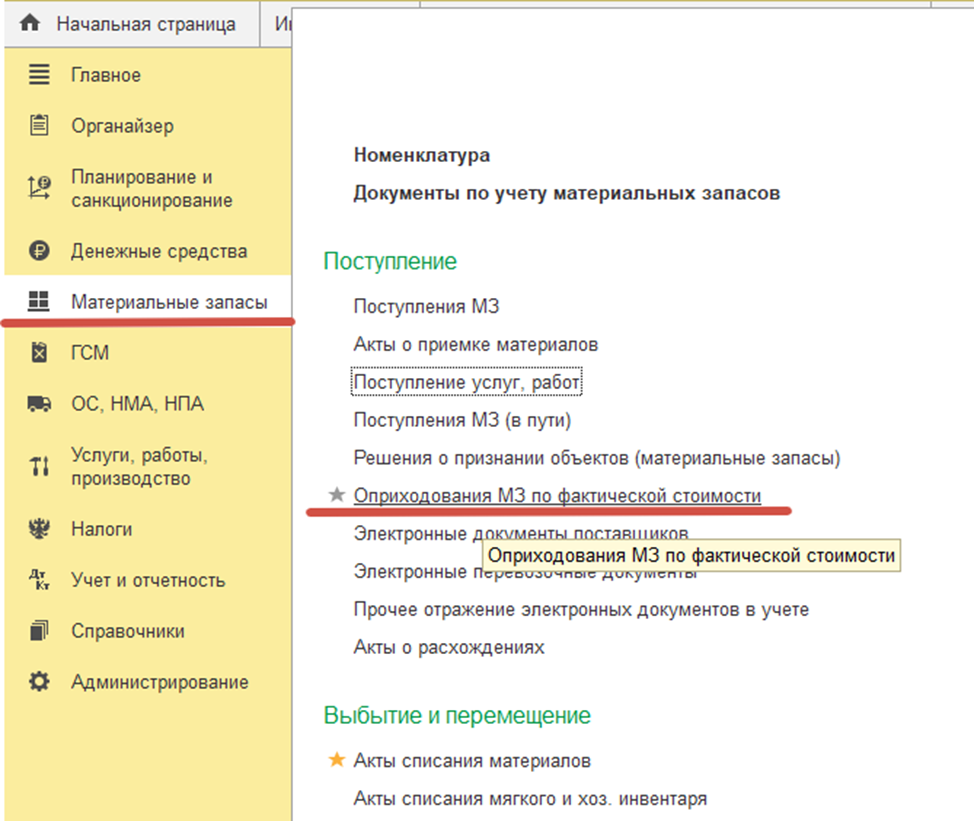Open the Органайзер section

click(122, 126)
